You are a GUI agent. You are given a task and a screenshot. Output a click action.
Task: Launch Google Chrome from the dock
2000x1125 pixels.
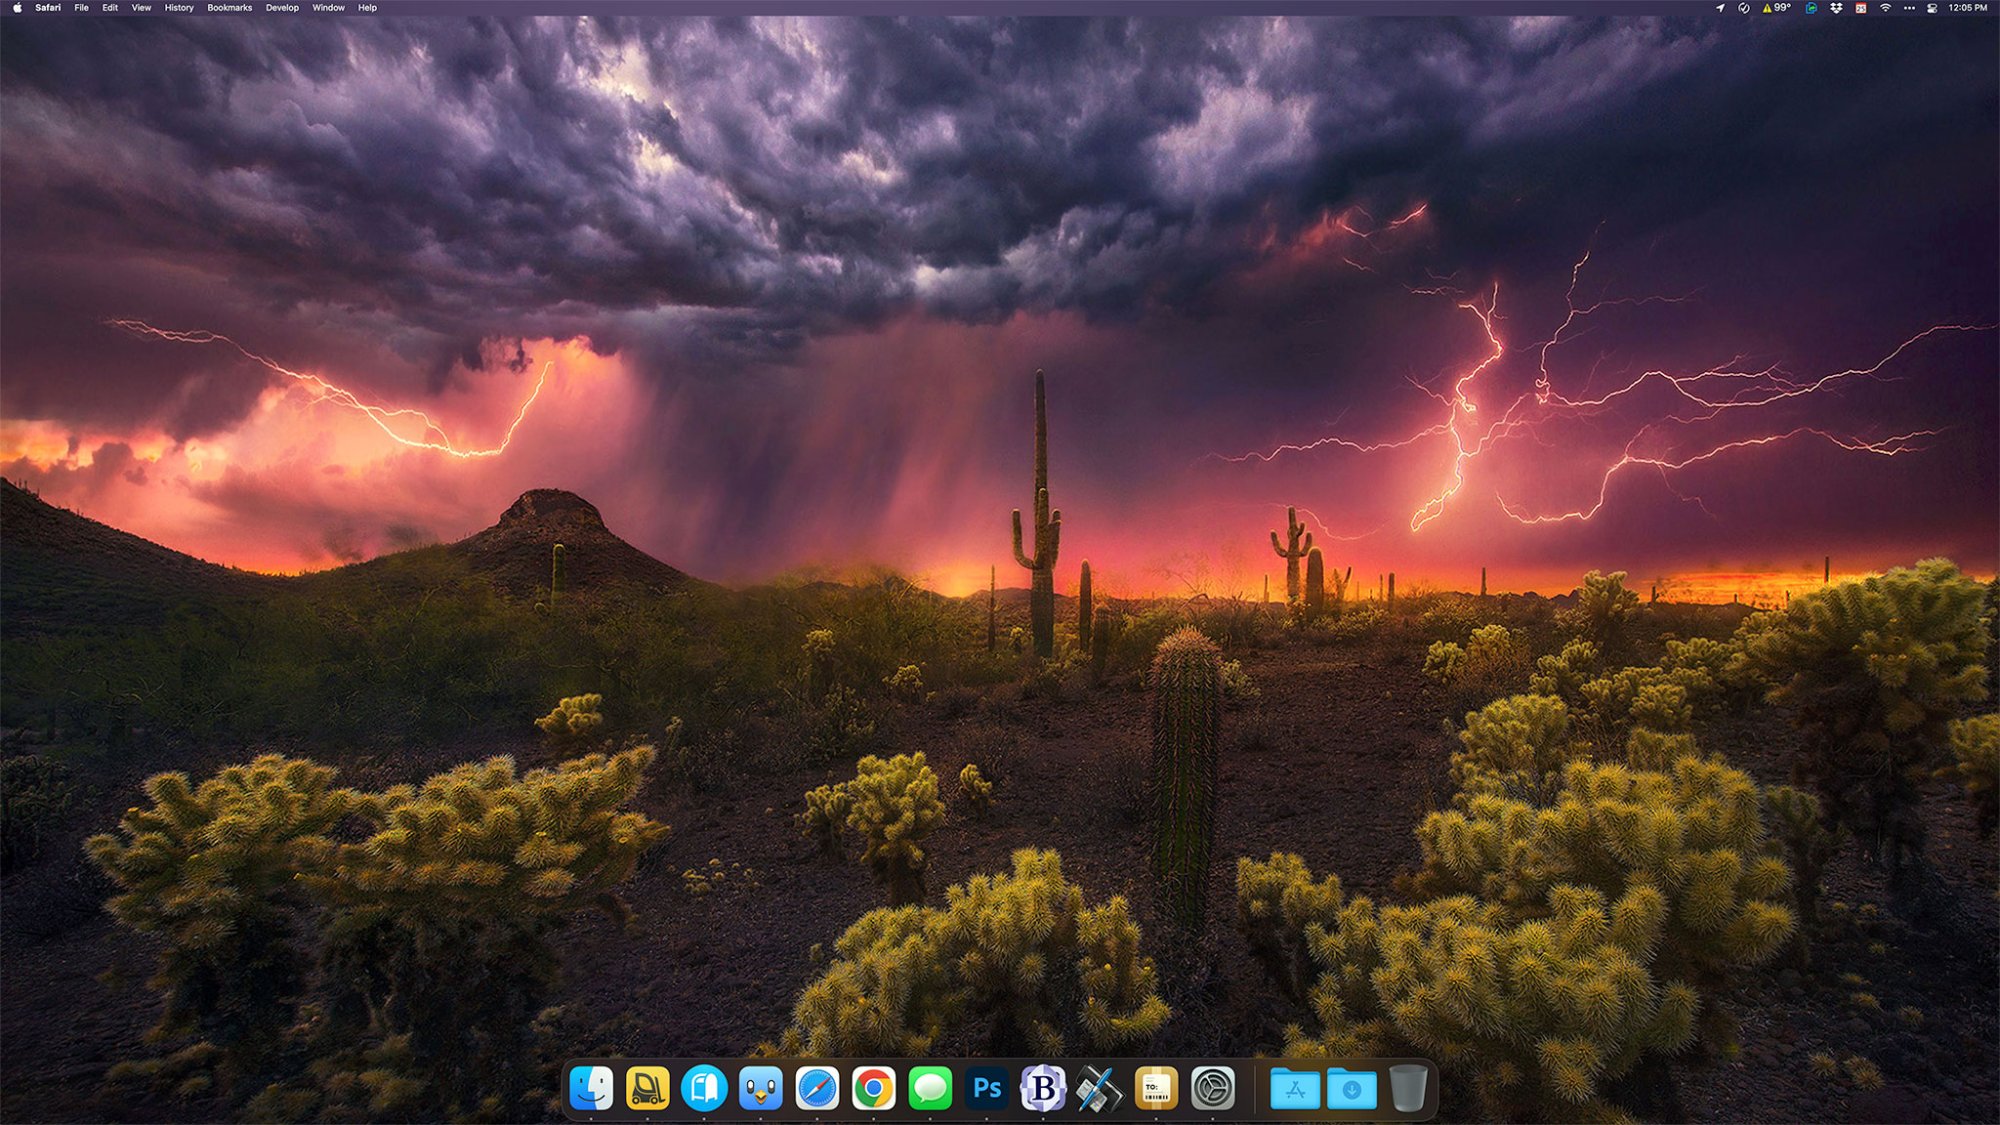click(874, 1088)
